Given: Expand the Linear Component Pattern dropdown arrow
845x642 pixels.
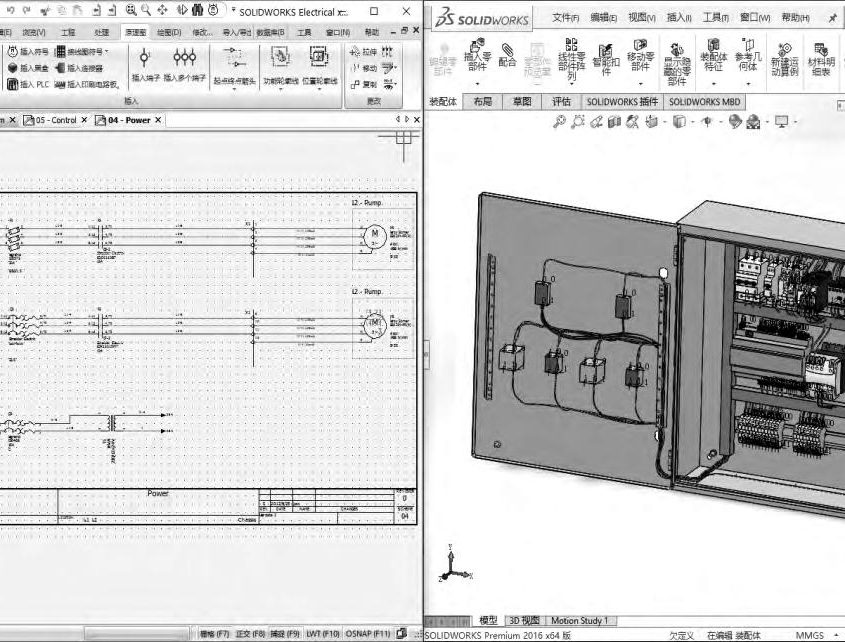Looking at the screenshot, I should (572, 84).
